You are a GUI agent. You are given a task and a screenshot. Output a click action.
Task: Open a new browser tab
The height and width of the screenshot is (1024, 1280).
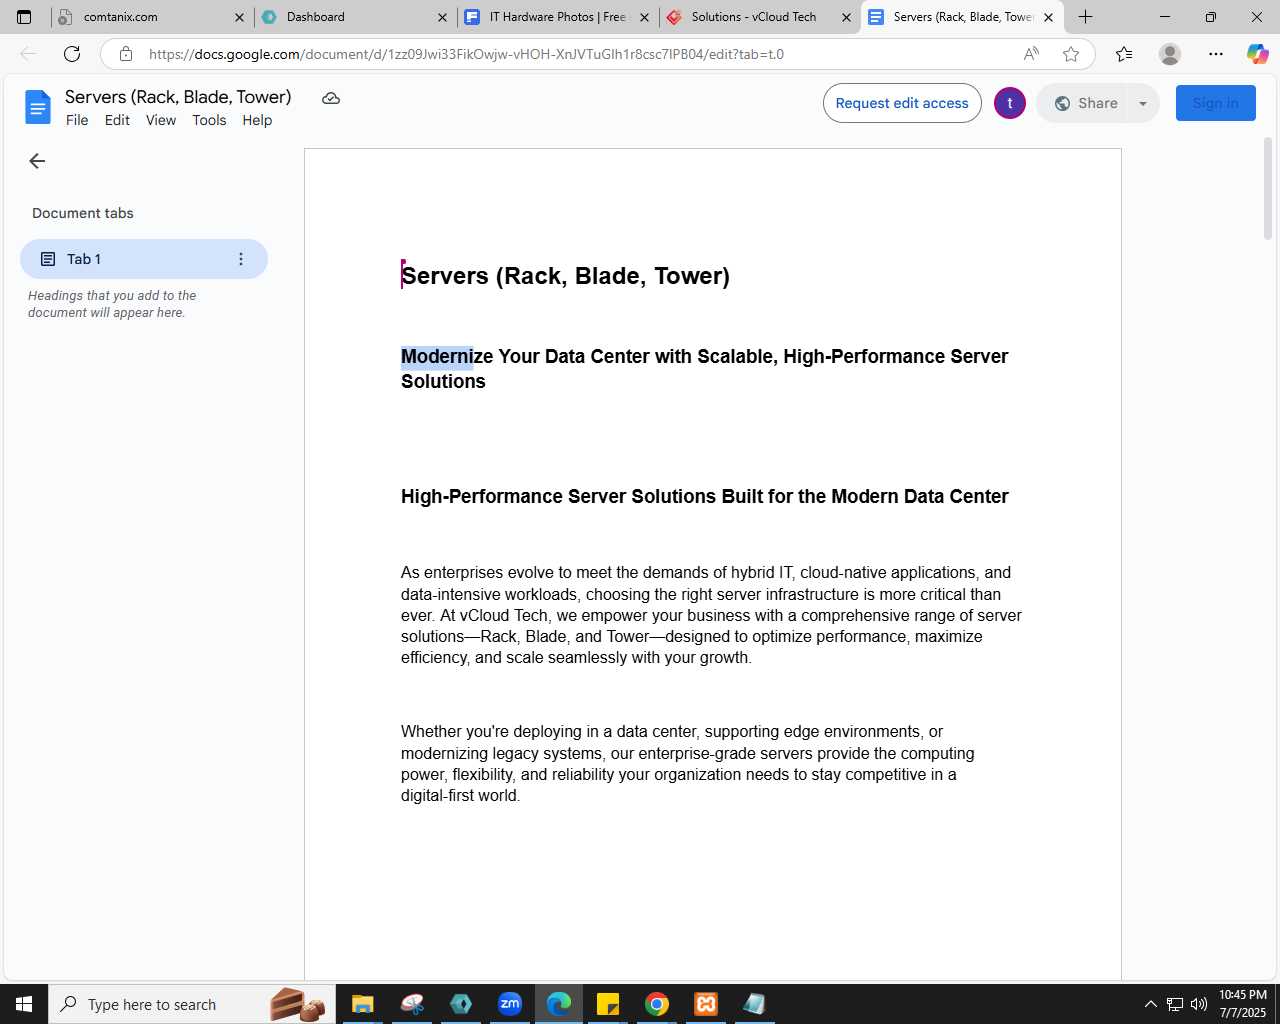(x=1086, y=17)
